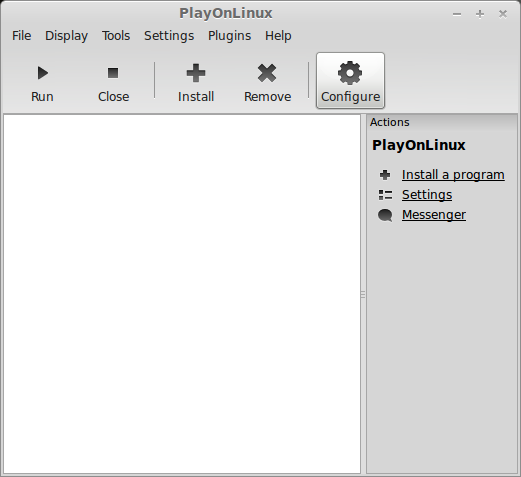Click the Close stop icon in toolbar

(x=113, y=73)
